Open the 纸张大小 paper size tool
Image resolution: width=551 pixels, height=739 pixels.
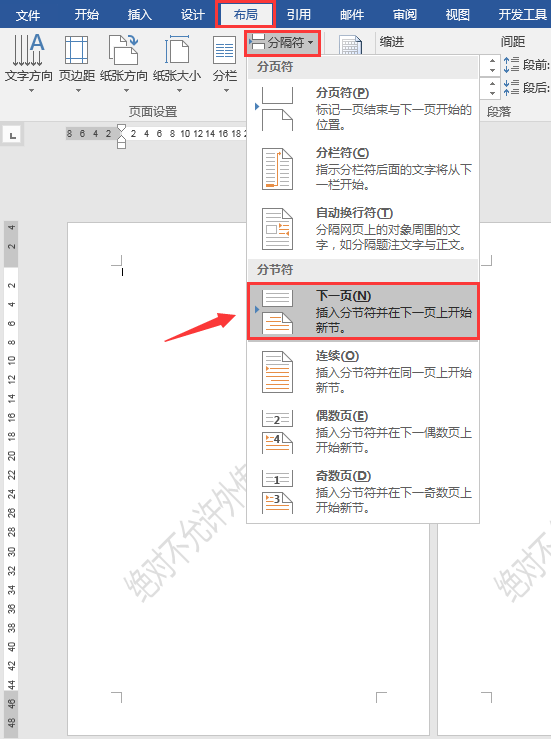177,63
